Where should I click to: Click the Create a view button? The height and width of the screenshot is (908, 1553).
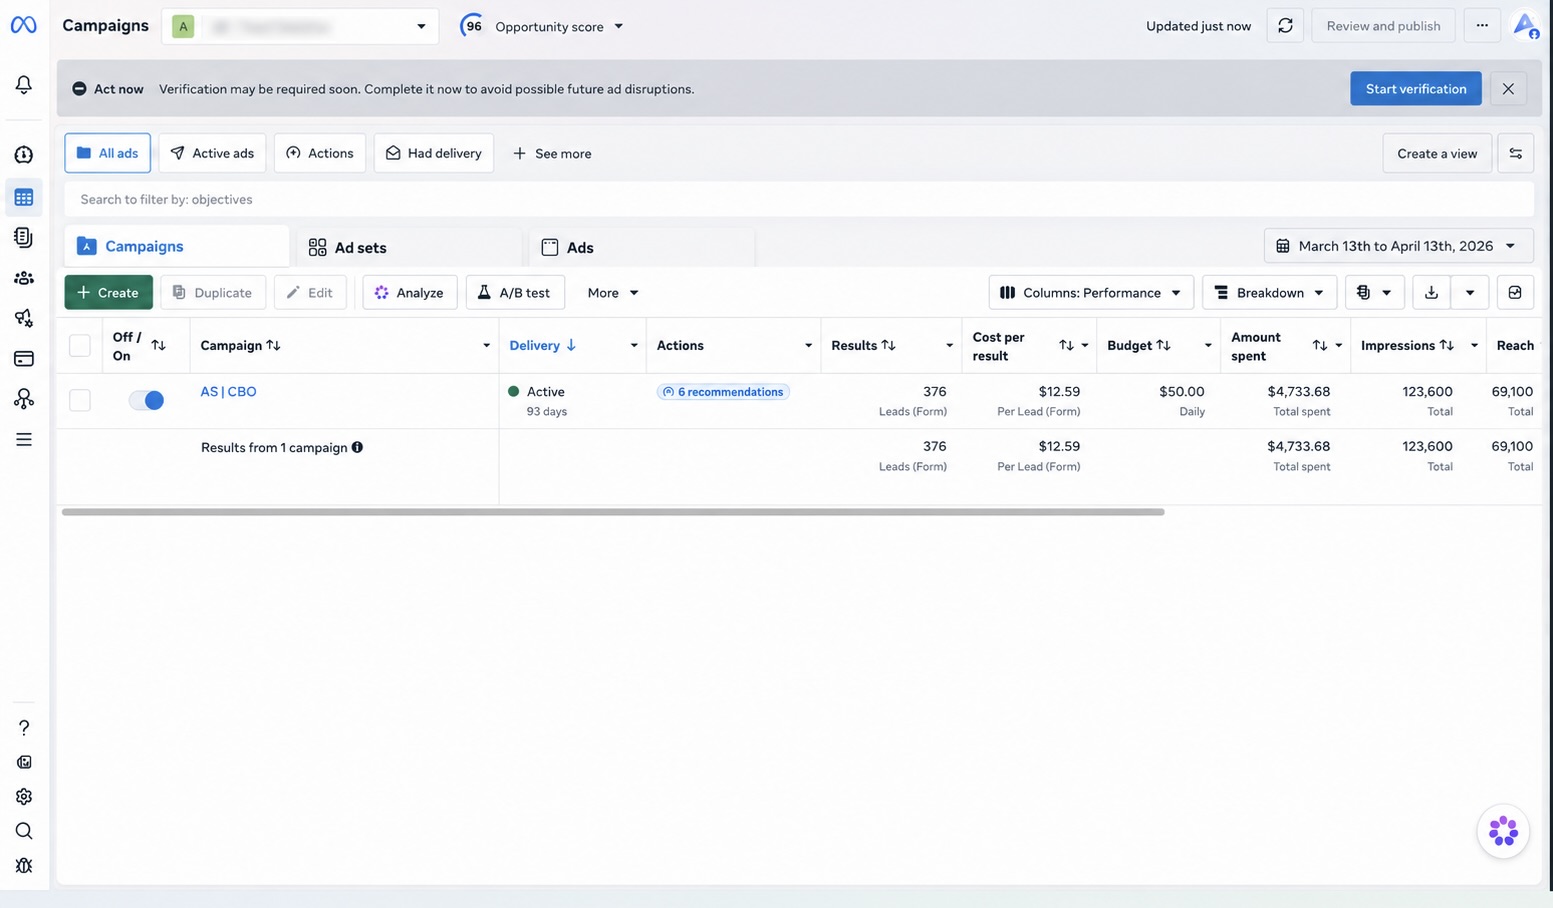pos(1437,153)
